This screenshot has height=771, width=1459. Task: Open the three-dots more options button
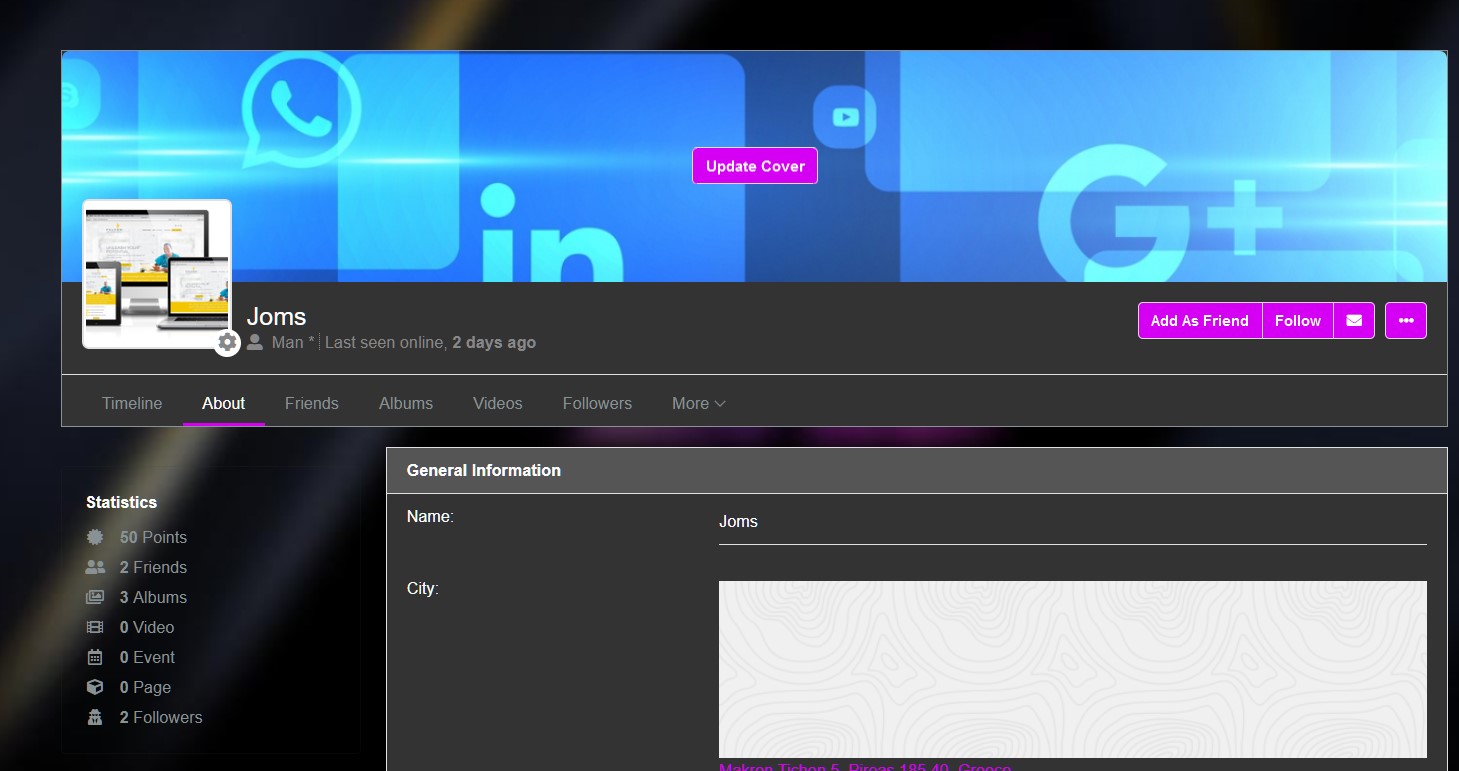pyautogui.click(x=1405, y=321)
